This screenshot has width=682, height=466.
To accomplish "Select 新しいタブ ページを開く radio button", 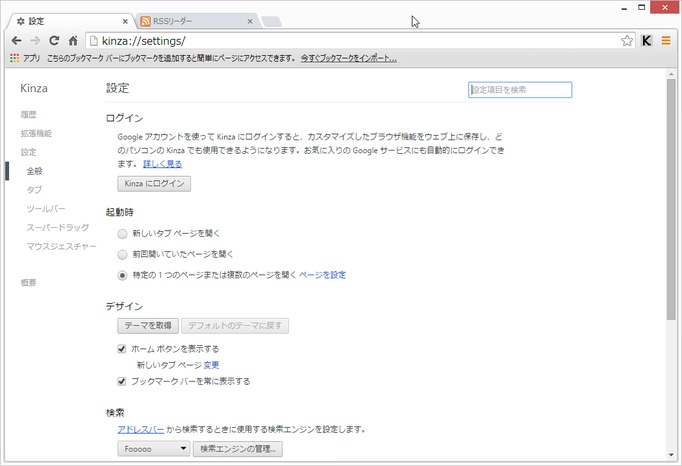I will pos(122,234).
